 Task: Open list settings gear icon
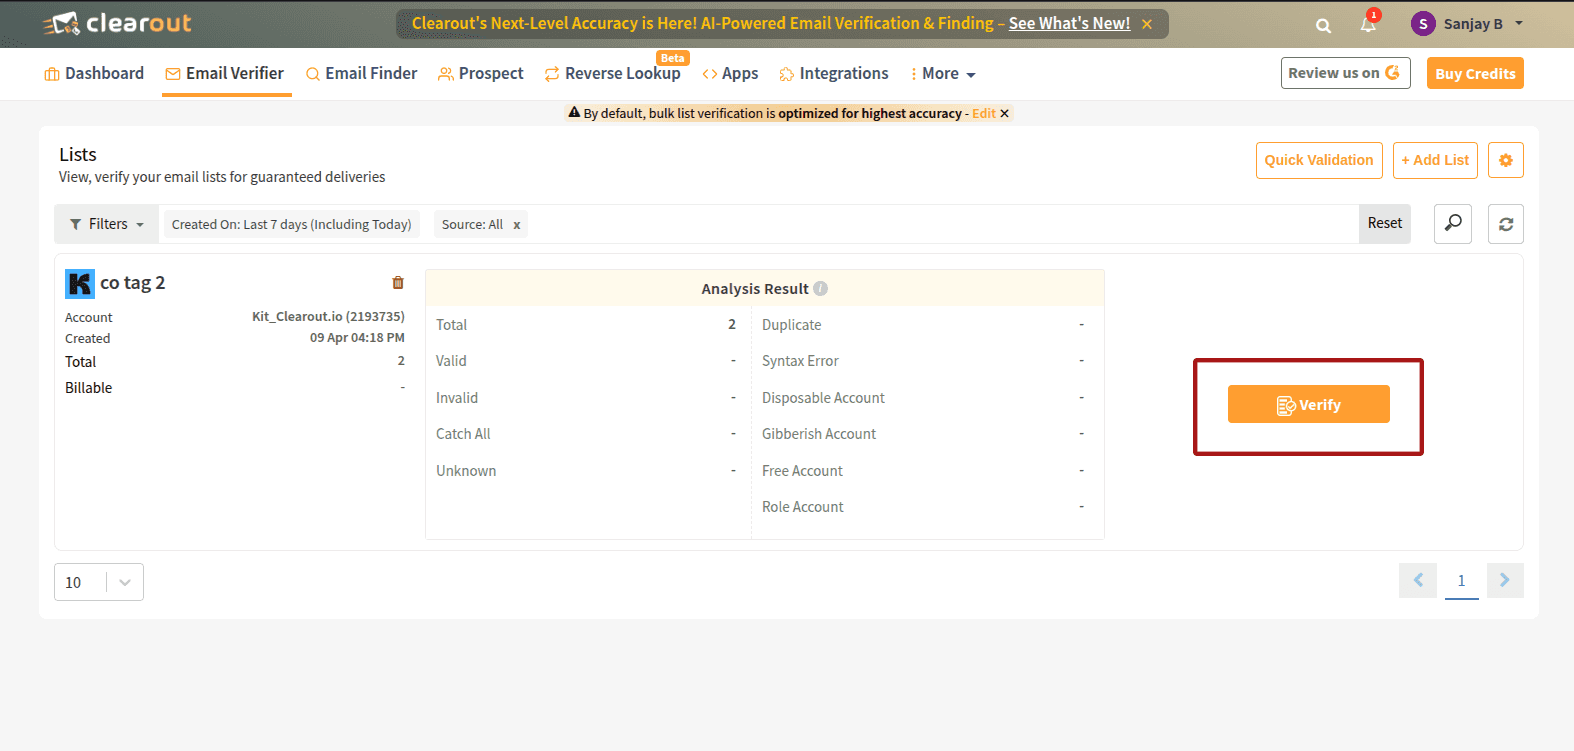(x=1505, y=160)
